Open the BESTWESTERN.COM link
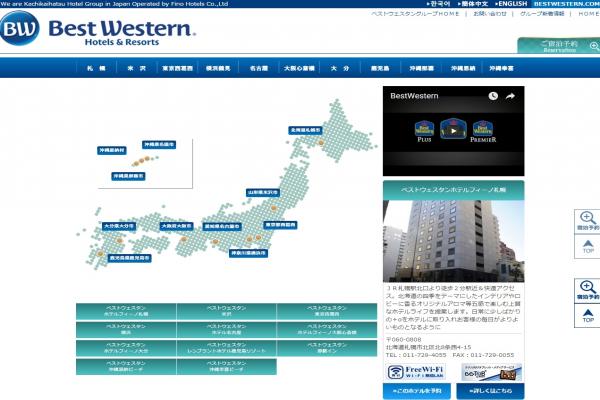 pyautogui.click(x=566, y=4)
